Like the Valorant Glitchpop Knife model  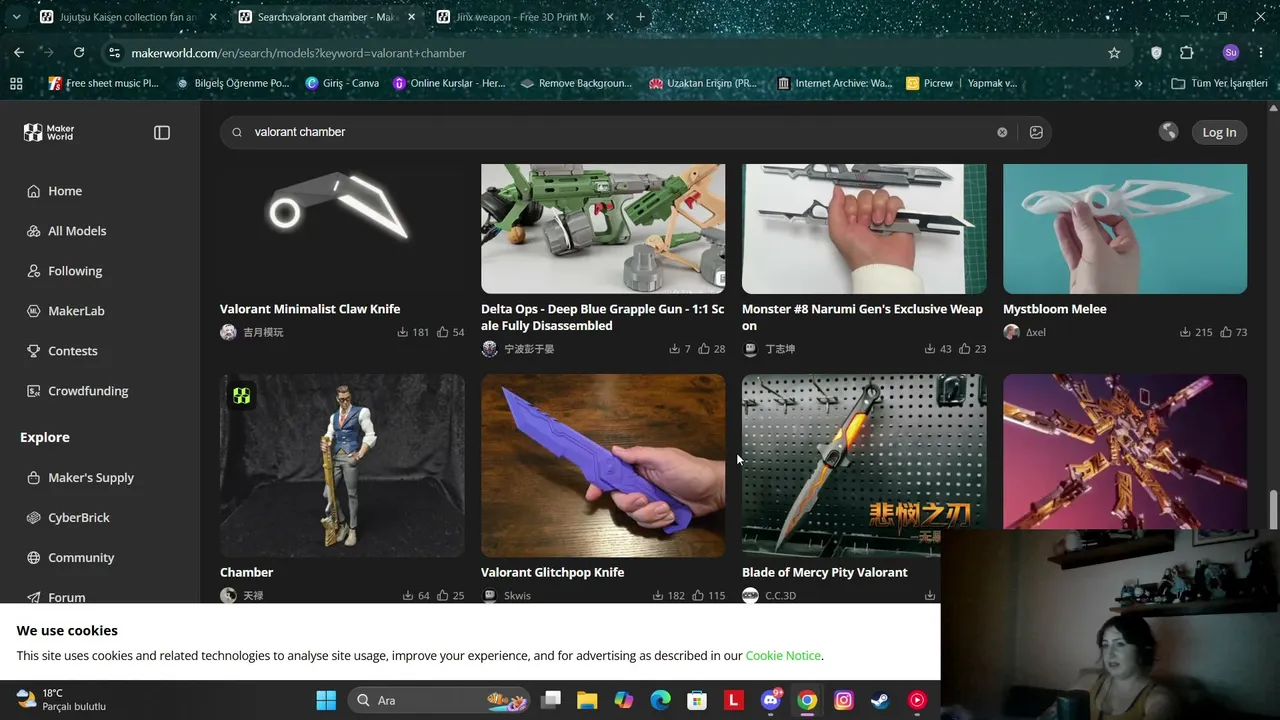(x=698, y=595)
